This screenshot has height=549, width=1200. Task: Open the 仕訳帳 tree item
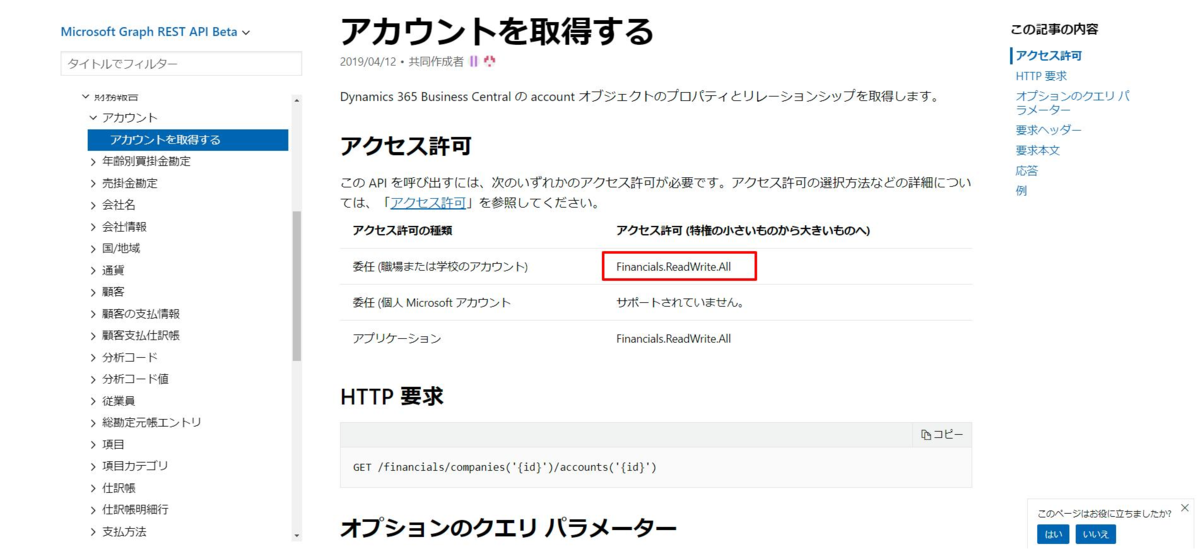pyautogui.click(x=118, y=488)
